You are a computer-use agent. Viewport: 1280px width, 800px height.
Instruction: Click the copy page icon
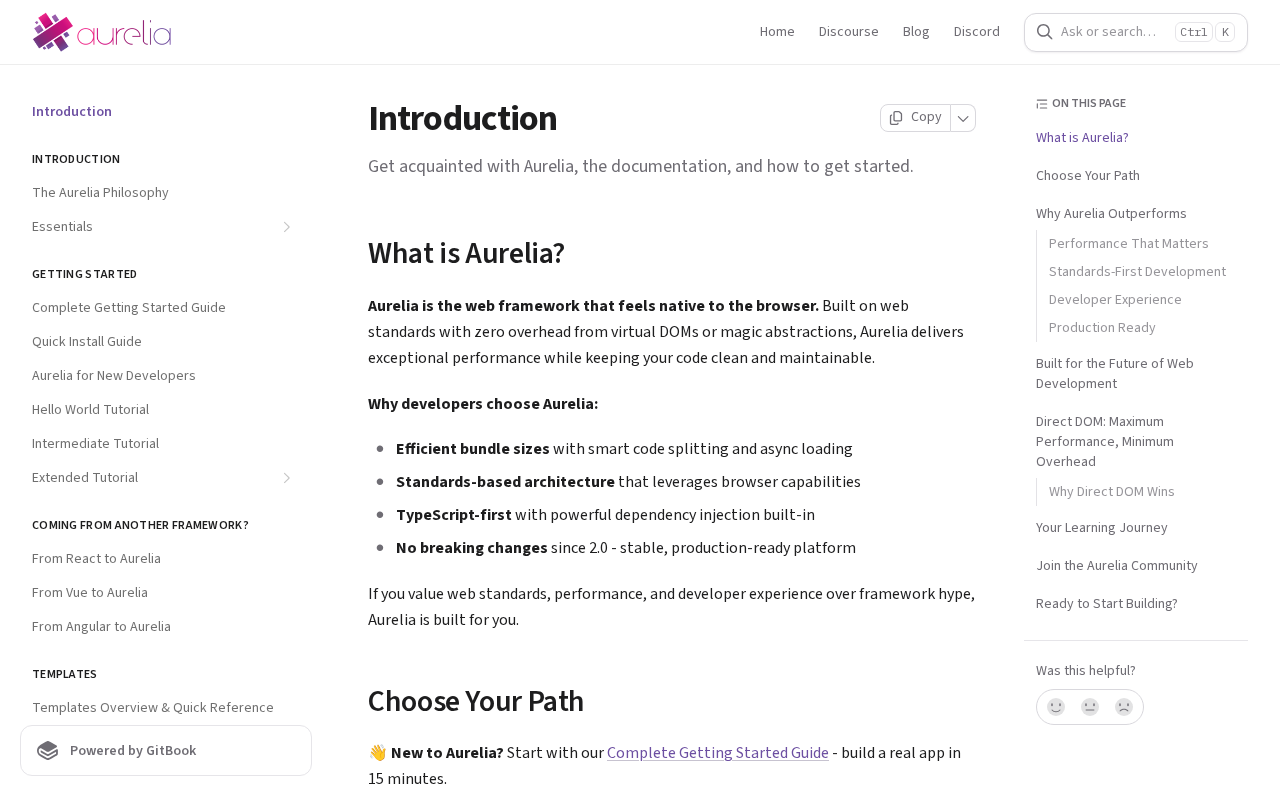(896, 118)
